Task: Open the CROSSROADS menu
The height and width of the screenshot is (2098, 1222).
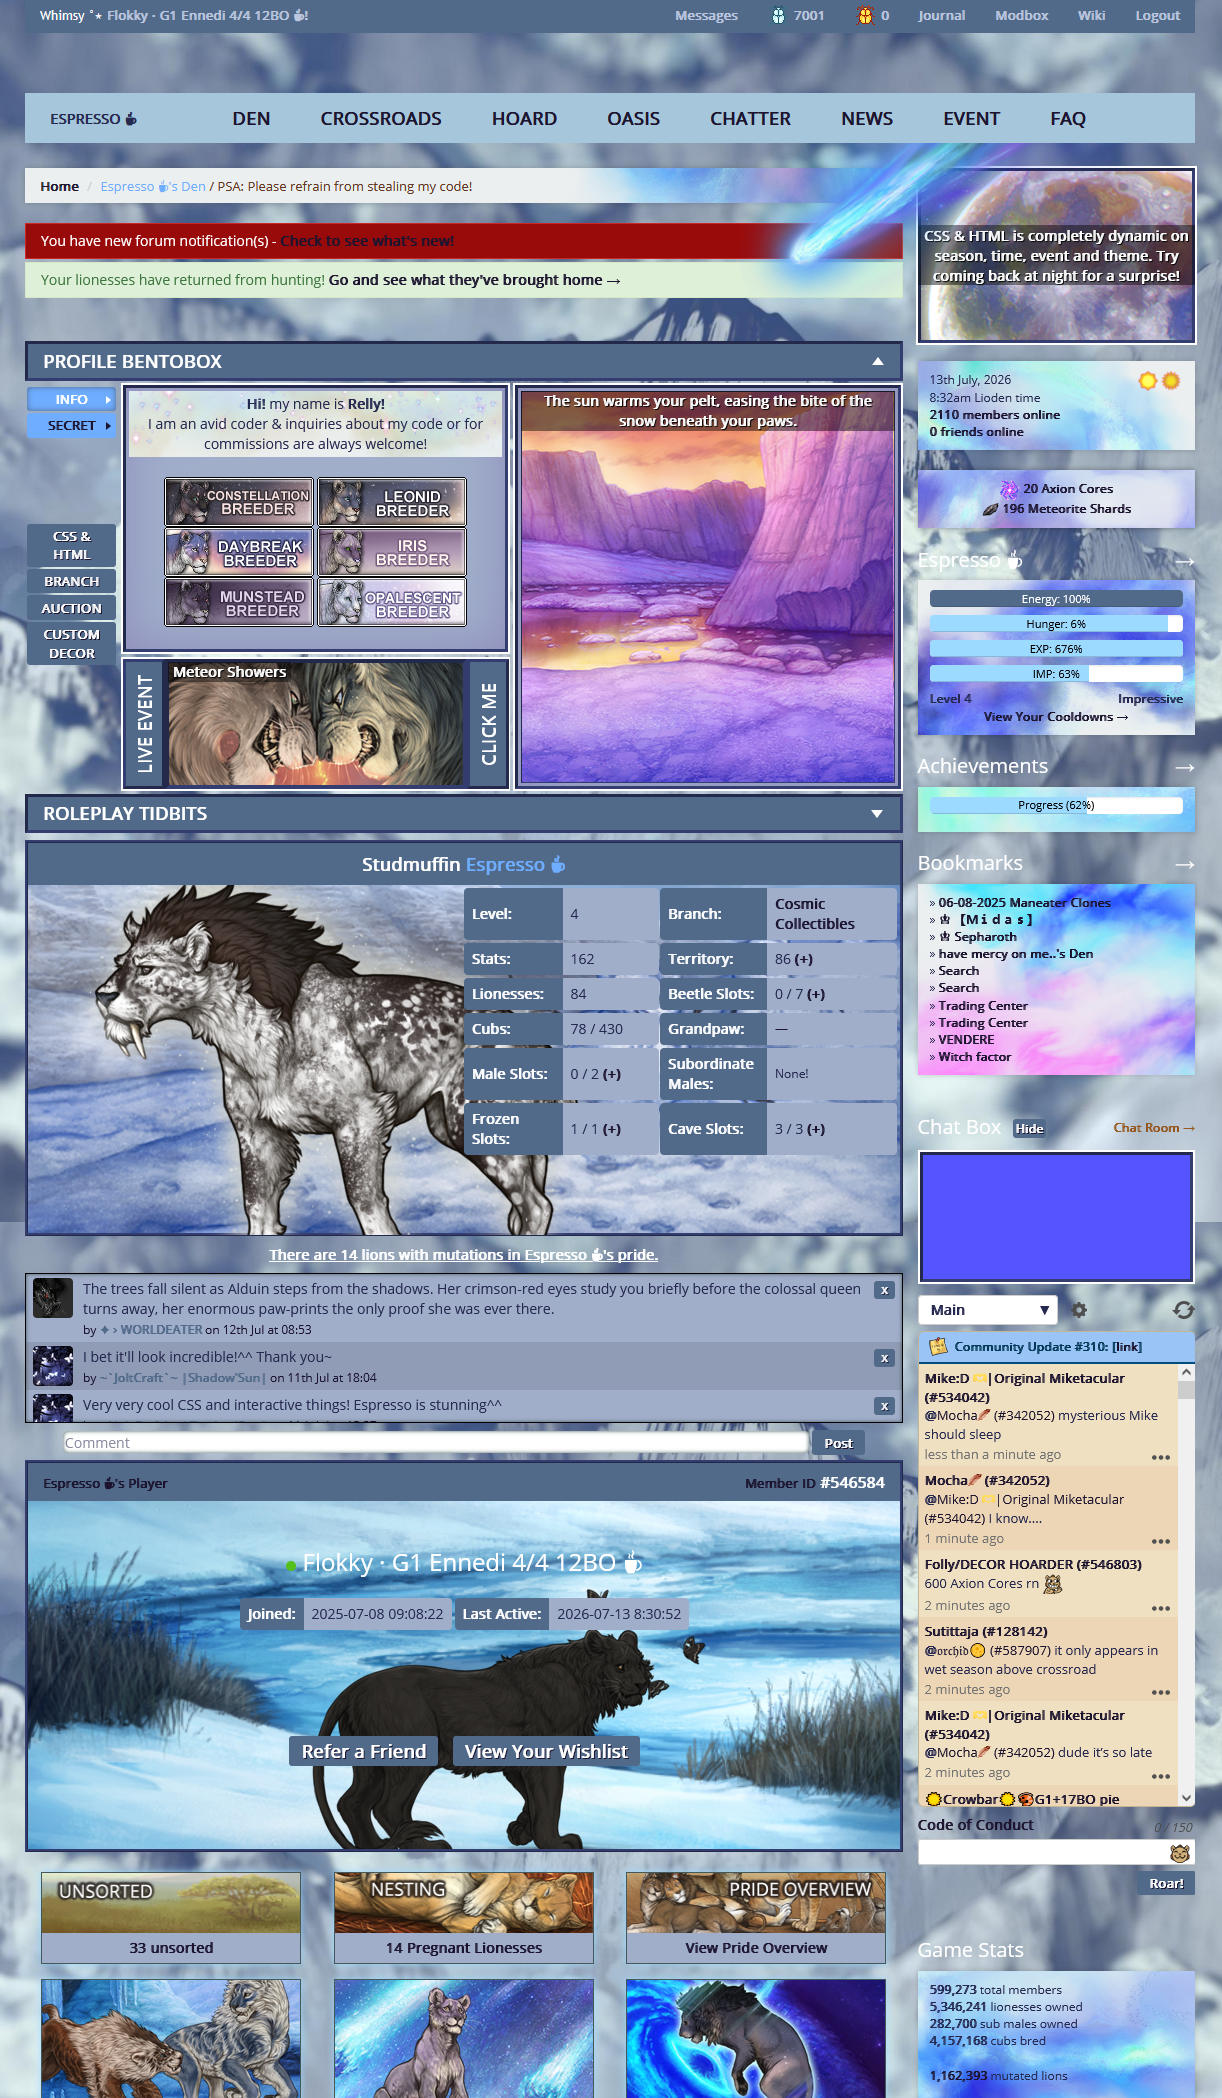Action: [x=381, y=118]
